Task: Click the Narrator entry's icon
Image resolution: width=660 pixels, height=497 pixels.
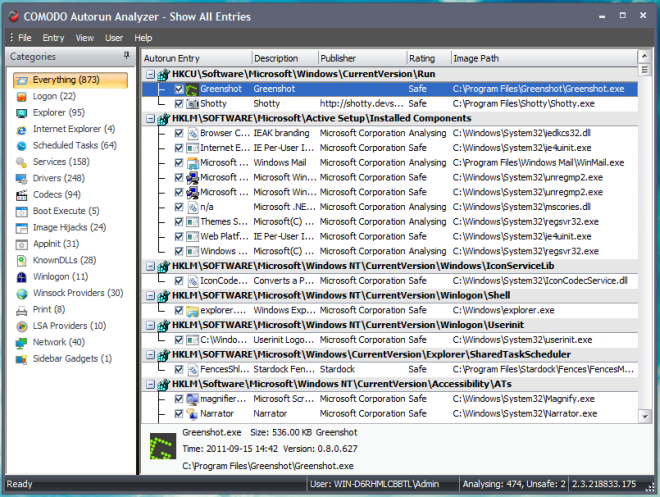Action: pos(192,414)
